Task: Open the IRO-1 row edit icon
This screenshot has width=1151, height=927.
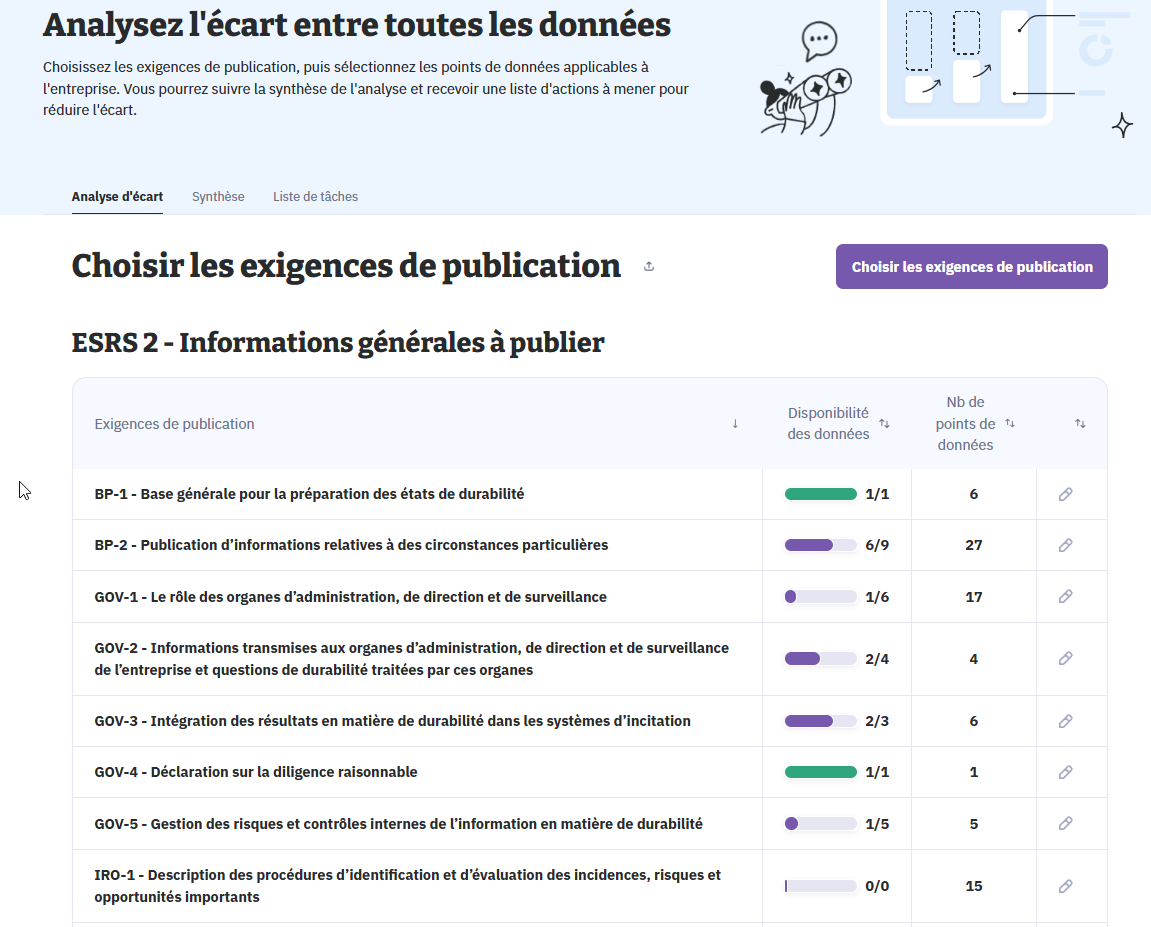Action: pos(1065,886)
